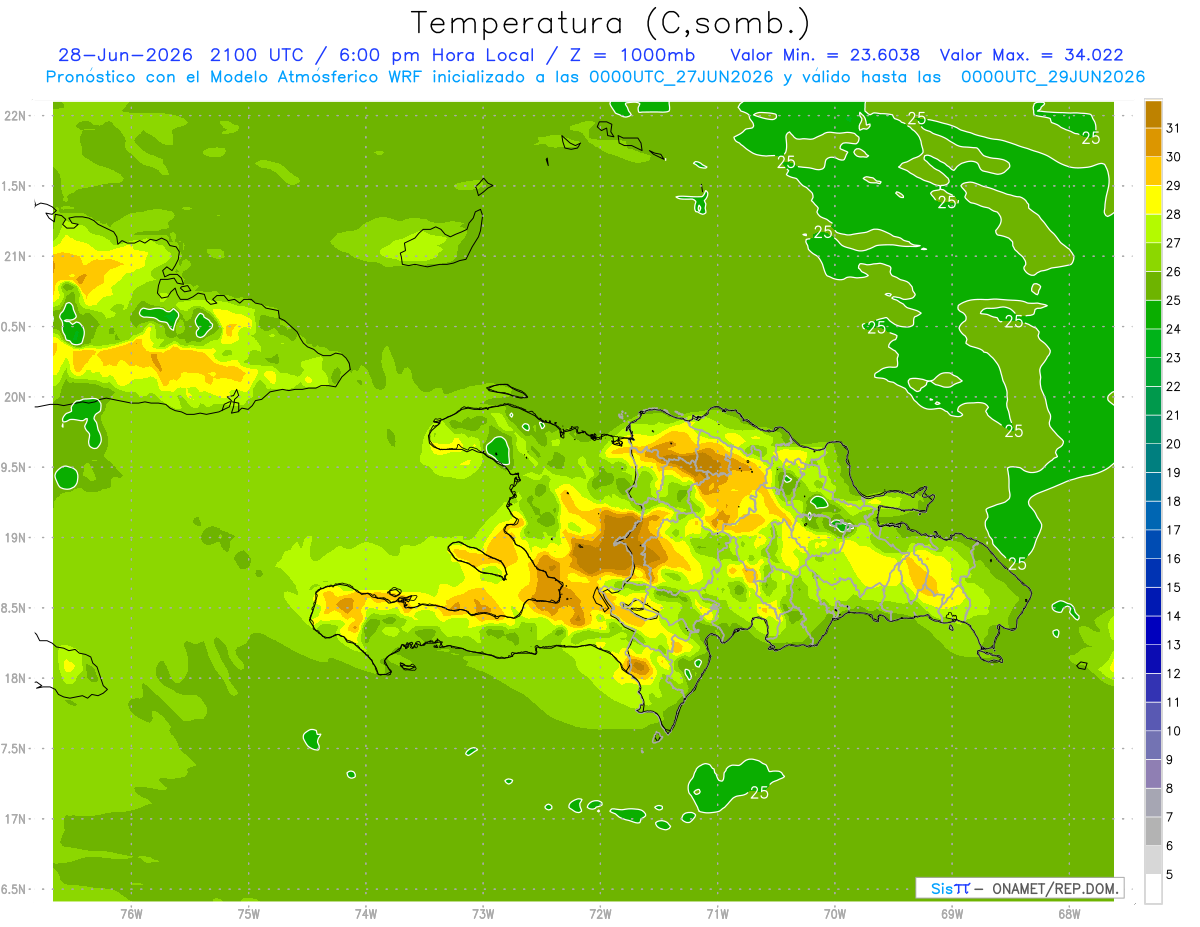The width and height of the screenshot is (1200, 927).
Task: Click the legend value "15"
Action: [1173, 587]
